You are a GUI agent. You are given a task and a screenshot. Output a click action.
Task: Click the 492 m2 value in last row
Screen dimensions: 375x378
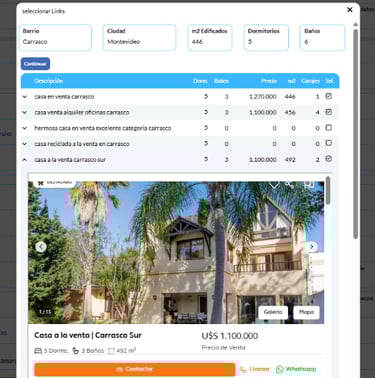(290, 160)
